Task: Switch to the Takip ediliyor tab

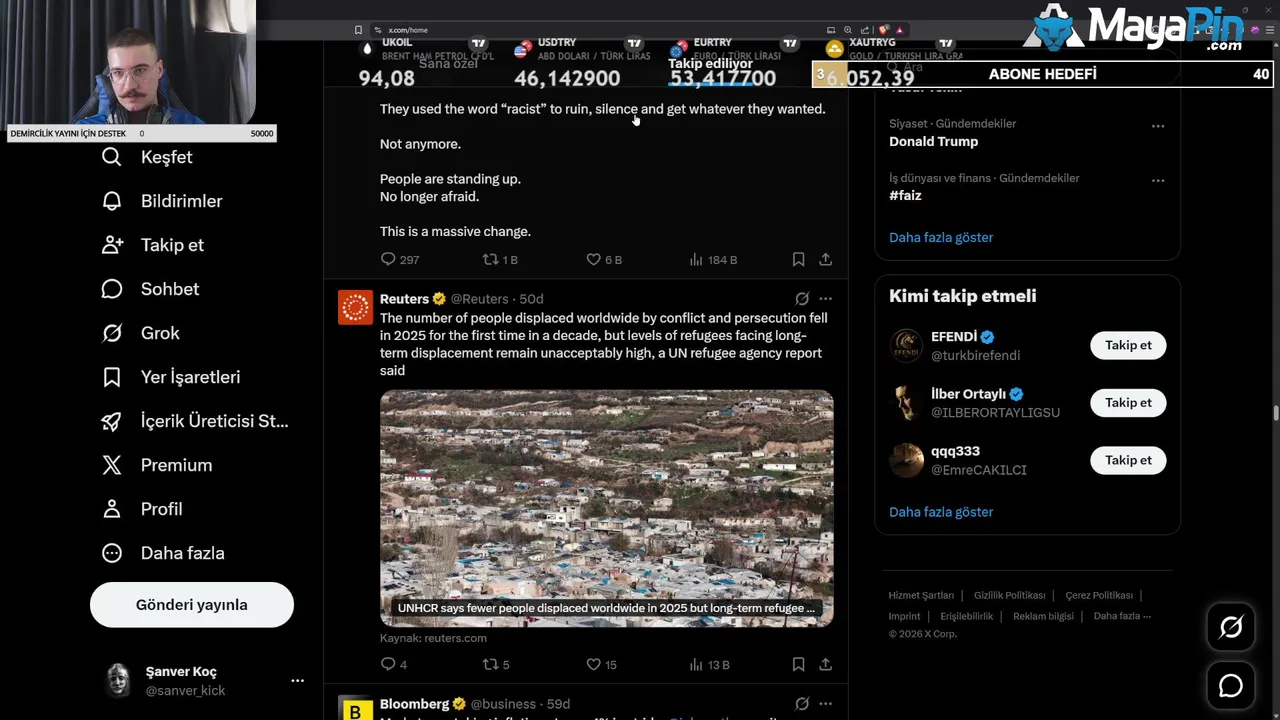Action: tap(710, 64)
